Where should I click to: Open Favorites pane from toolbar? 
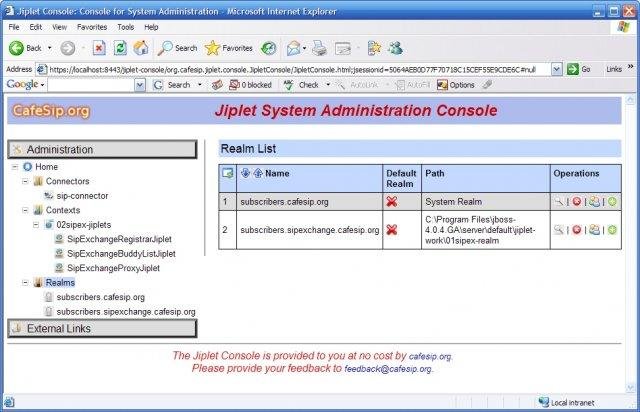coord(229,48)
